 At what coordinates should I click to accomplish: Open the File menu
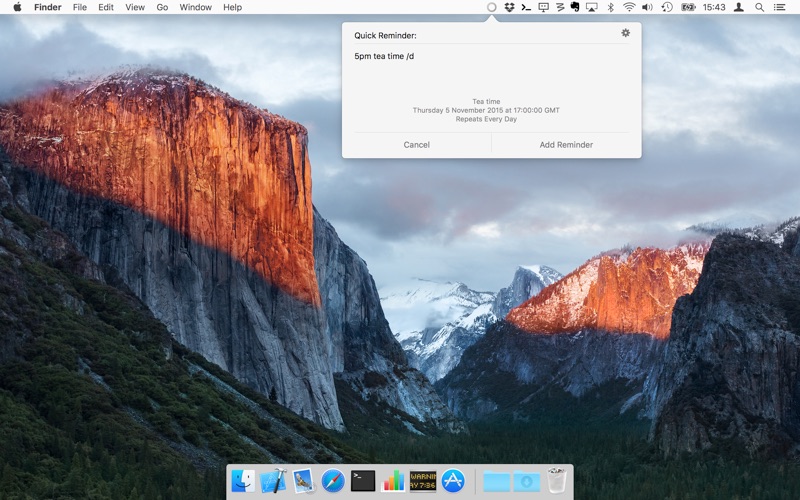click(80, 7)
